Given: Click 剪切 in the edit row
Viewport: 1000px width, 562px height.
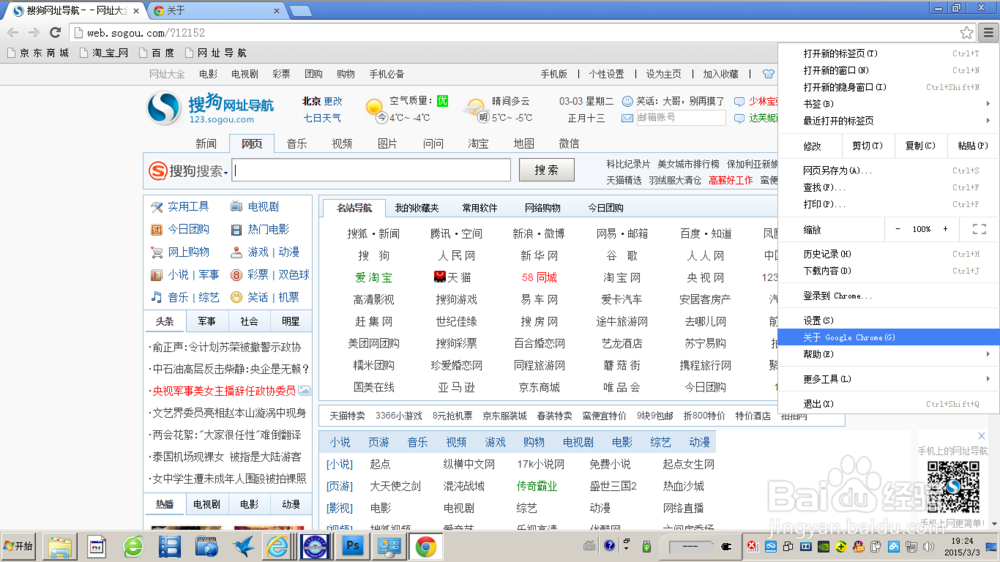Looking at the screenshot, I should click(x=867, y=145).
